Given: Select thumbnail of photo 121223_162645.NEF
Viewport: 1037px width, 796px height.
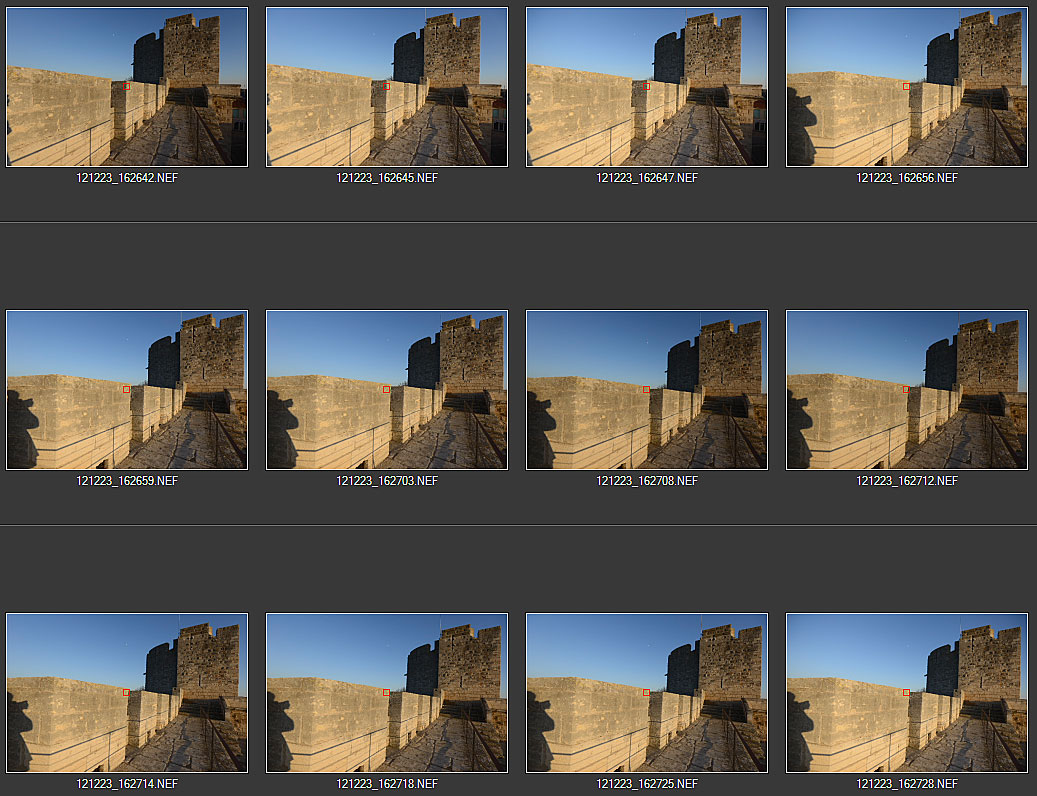Looking at the screenshot, I should (387, 87).
